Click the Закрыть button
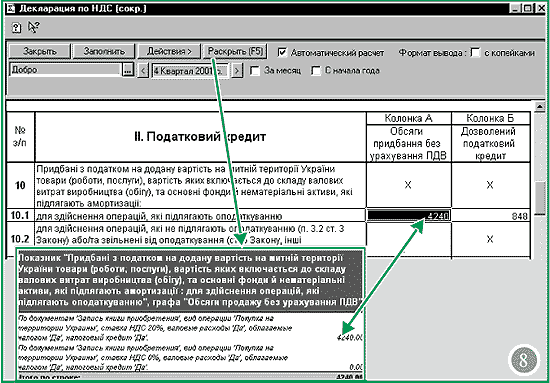The image size is (550, 383). pos(40,51)
